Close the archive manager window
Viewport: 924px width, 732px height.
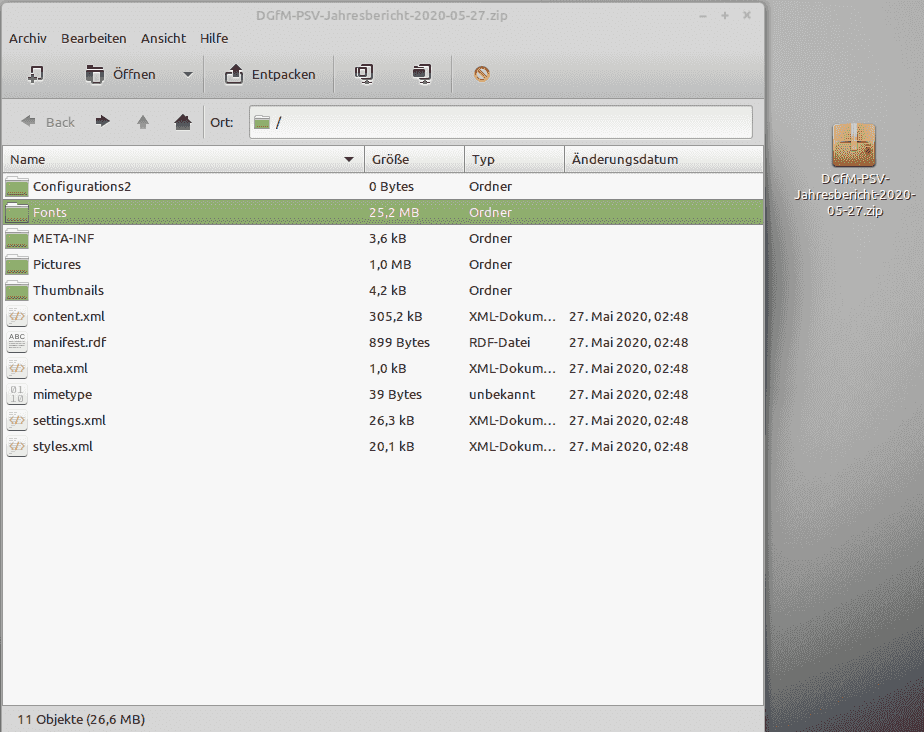747,16
